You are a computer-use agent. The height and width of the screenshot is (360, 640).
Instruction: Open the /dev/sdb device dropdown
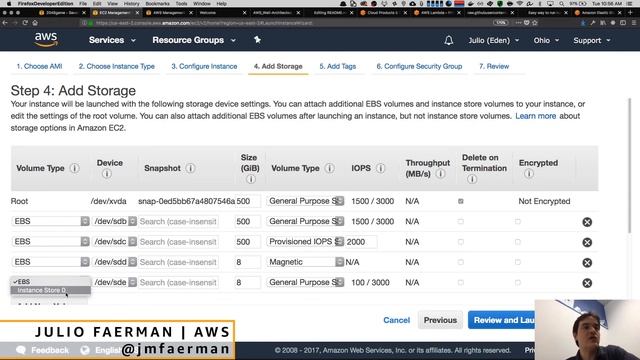pos(114,221)
